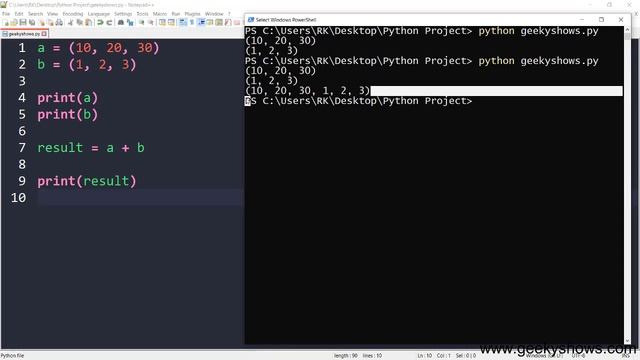Click the code line 'a = (10, 20, 30)'

pyautogui.click(x=98, y=48)
